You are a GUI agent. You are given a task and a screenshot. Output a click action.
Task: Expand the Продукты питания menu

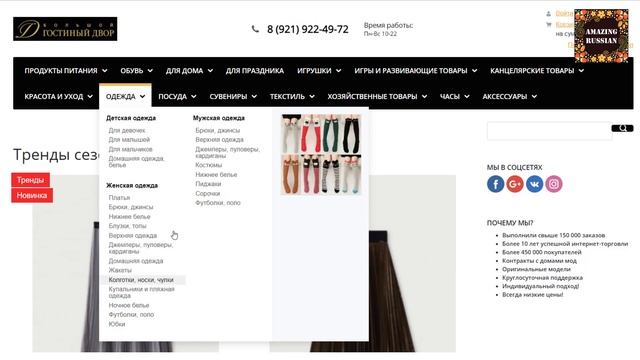coord(66,71)
